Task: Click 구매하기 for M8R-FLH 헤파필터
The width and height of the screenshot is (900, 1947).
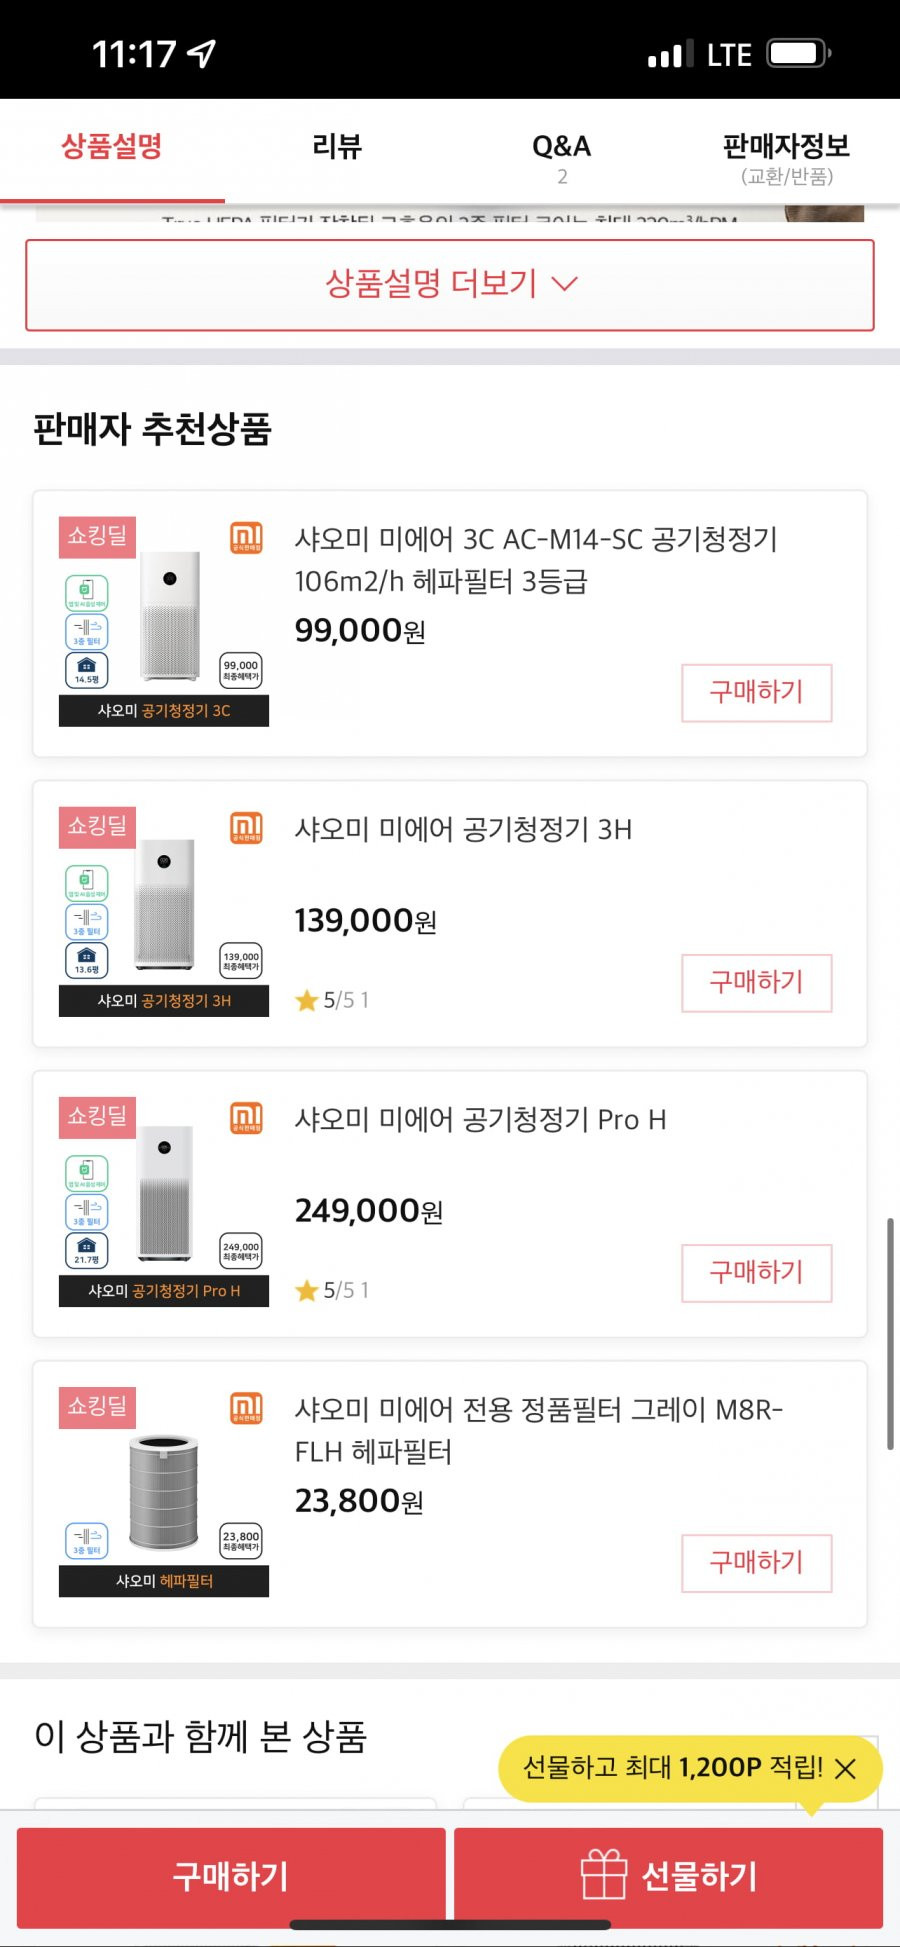Action: click(757, 1562)
